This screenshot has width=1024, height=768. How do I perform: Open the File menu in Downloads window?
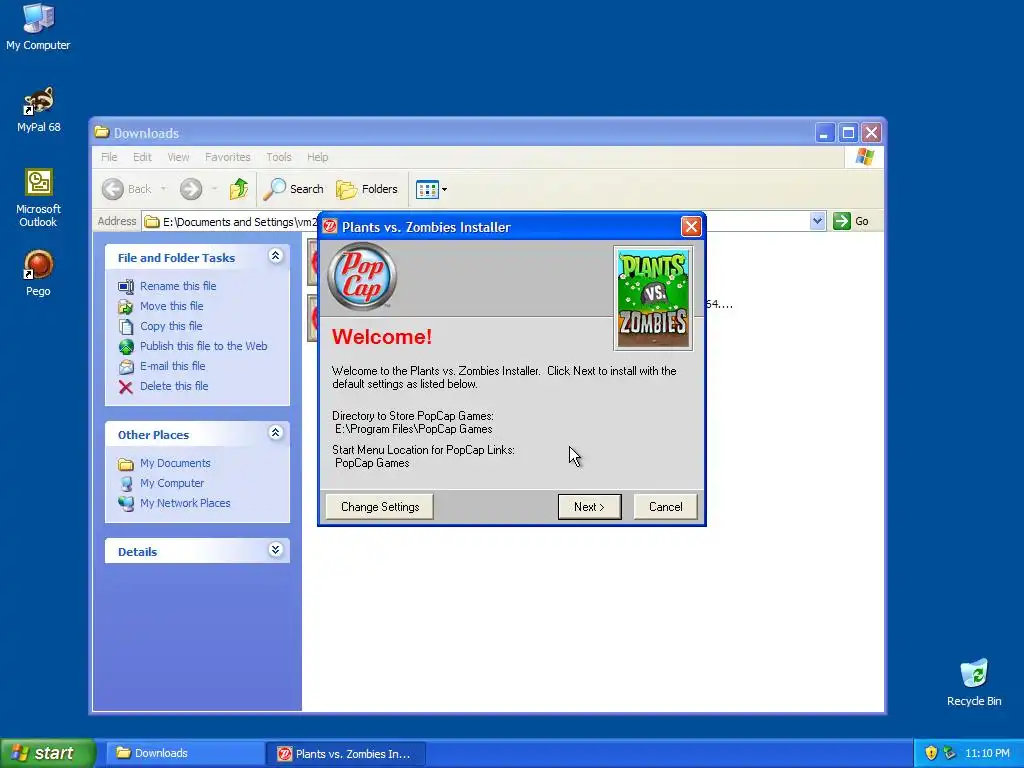(109, 157)
